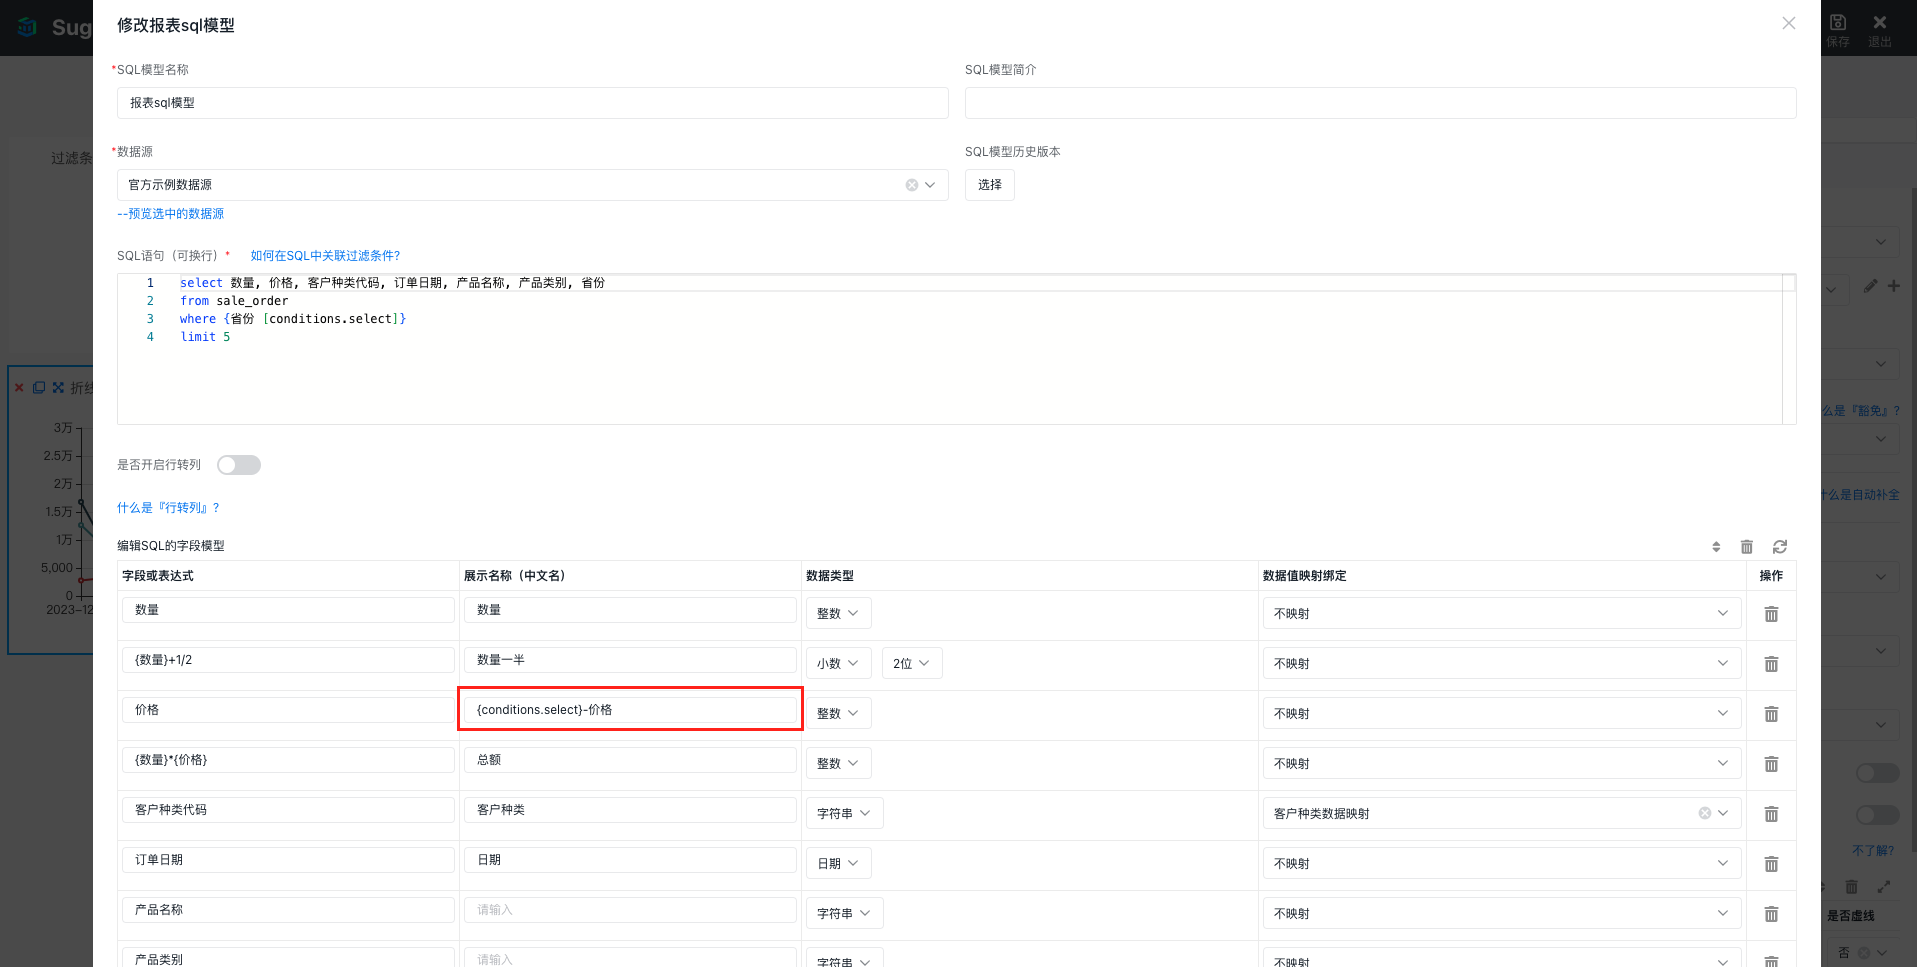Click the 选择 history version button
1917x967 pixels.
click(x=989, y=185)
